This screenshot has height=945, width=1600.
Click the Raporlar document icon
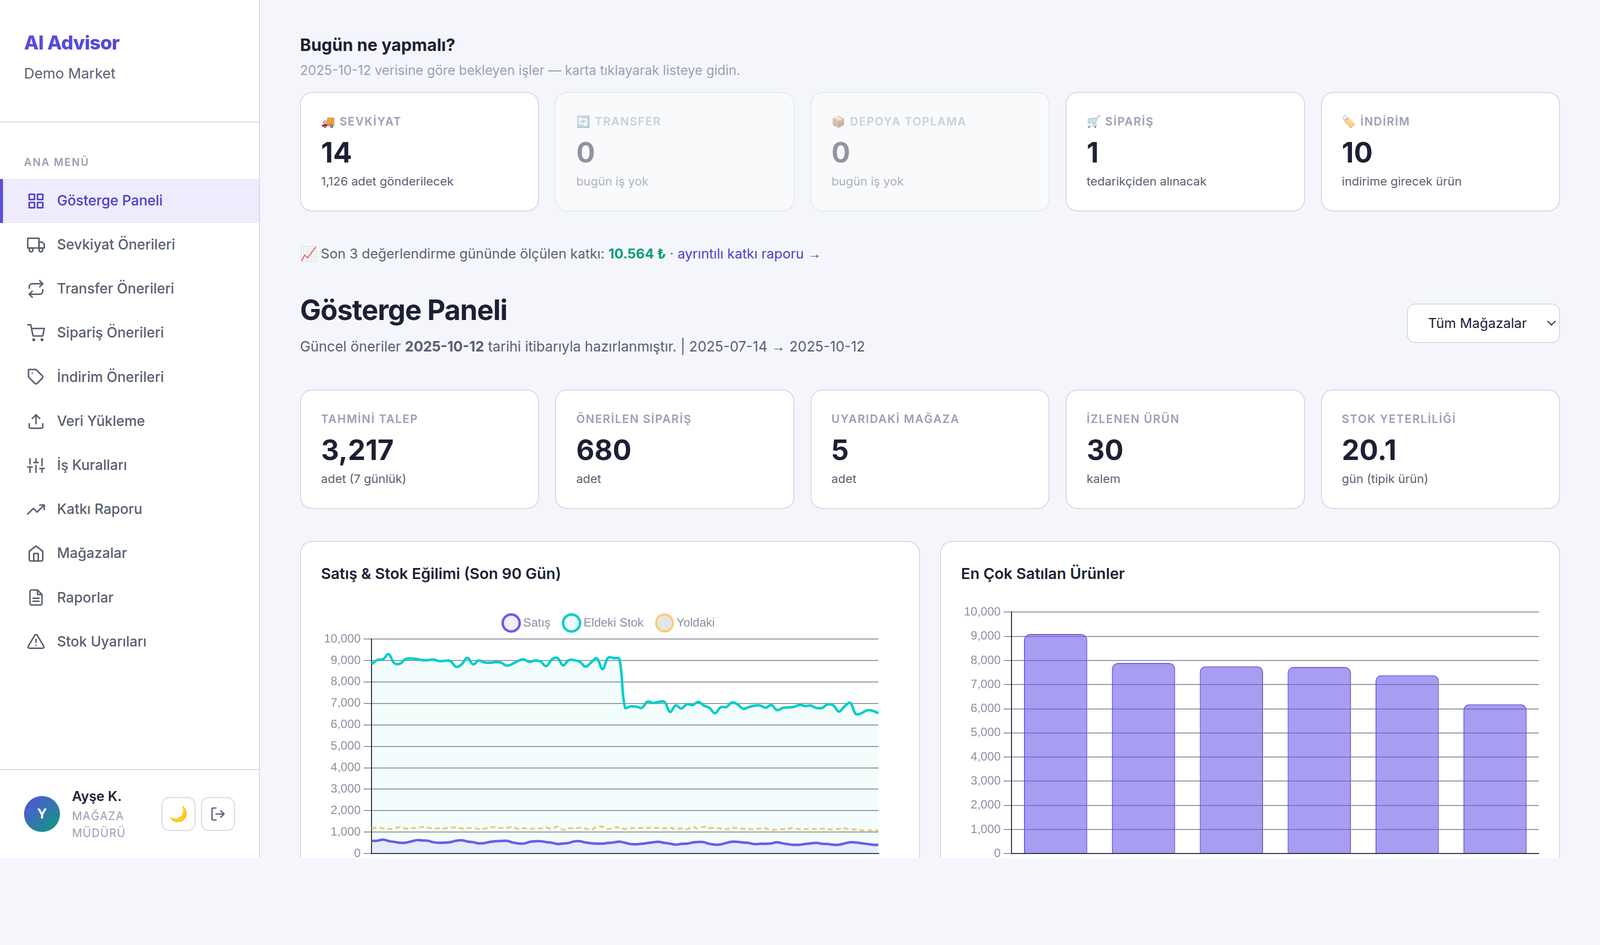point(36,598)
